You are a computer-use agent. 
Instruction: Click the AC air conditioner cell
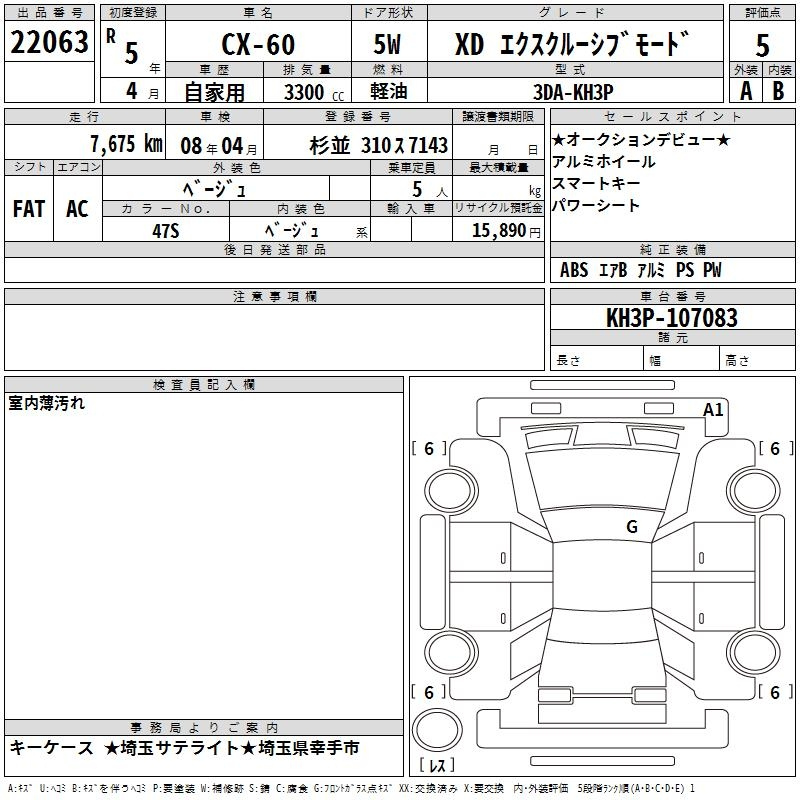point(77,208)
